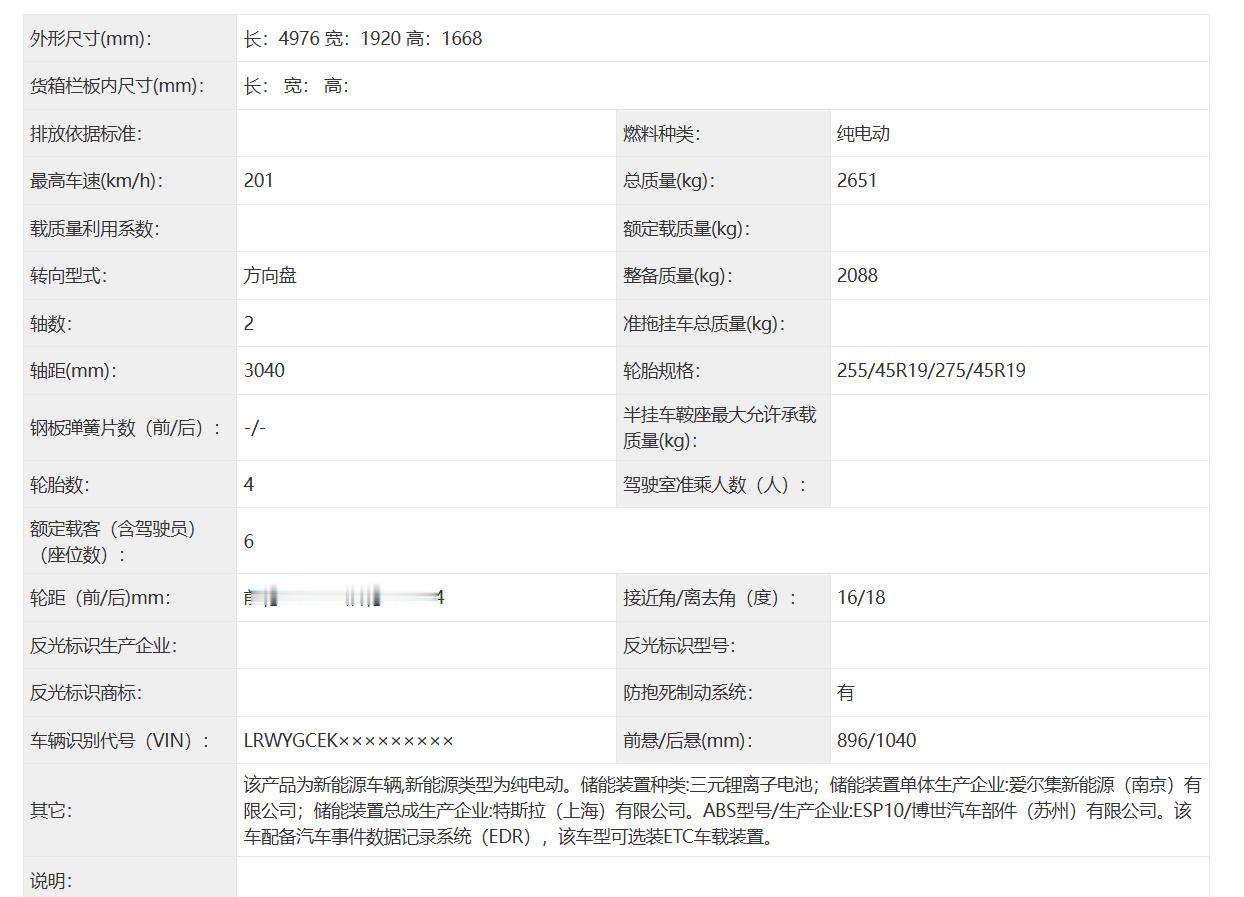Click the 轴数 label
The image size is (1244, 897).
[x=51, y=324]
